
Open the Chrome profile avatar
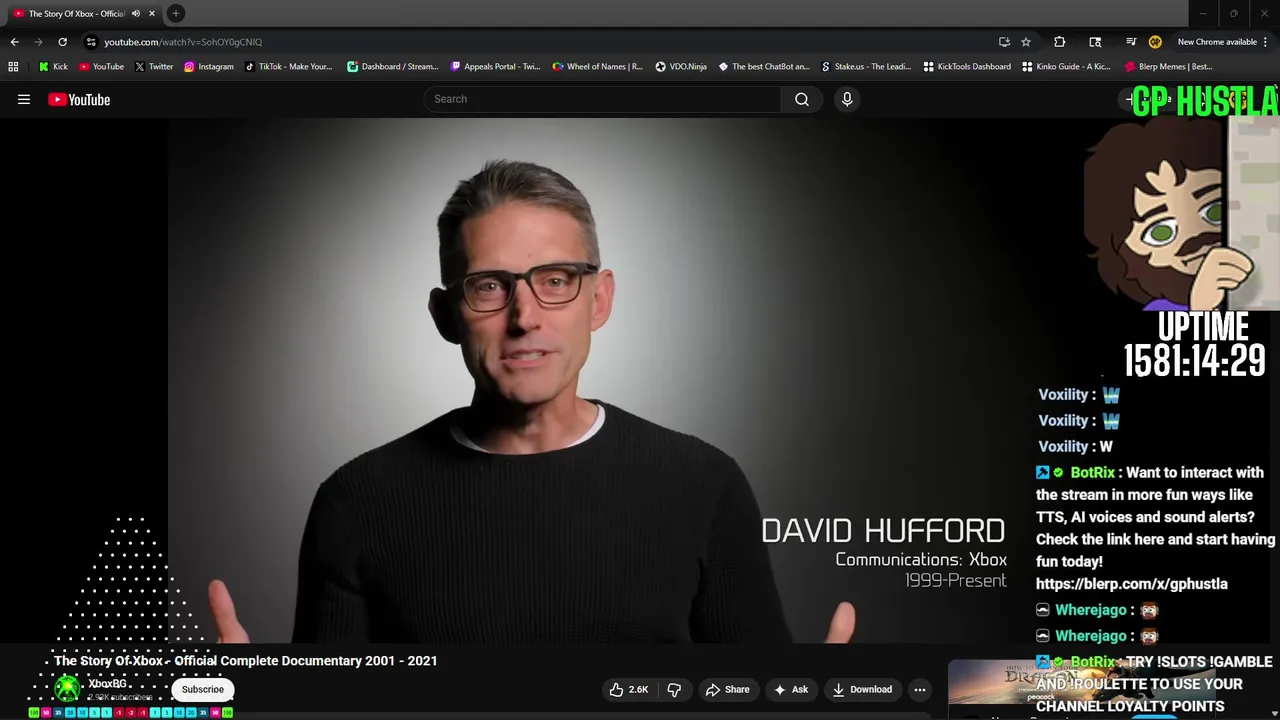pos(1155,42)
